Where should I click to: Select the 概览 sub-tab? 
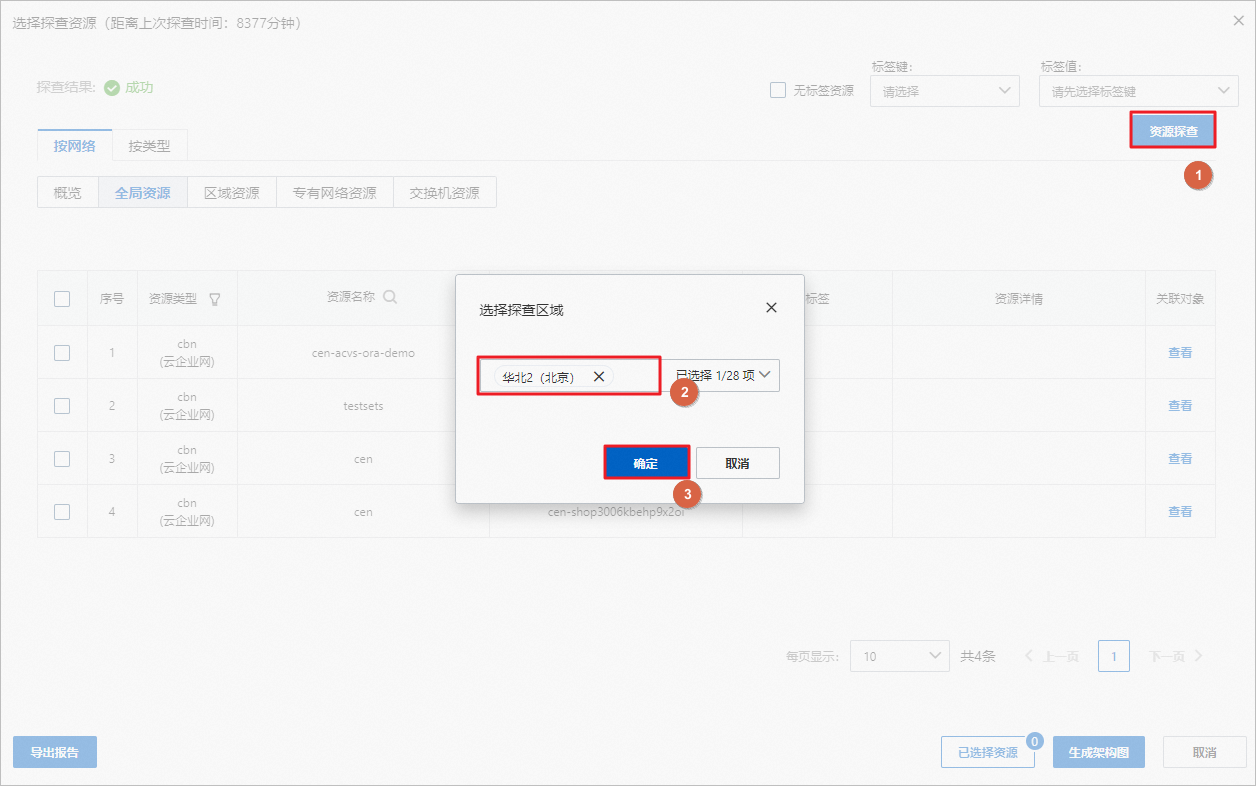[68, 193]
